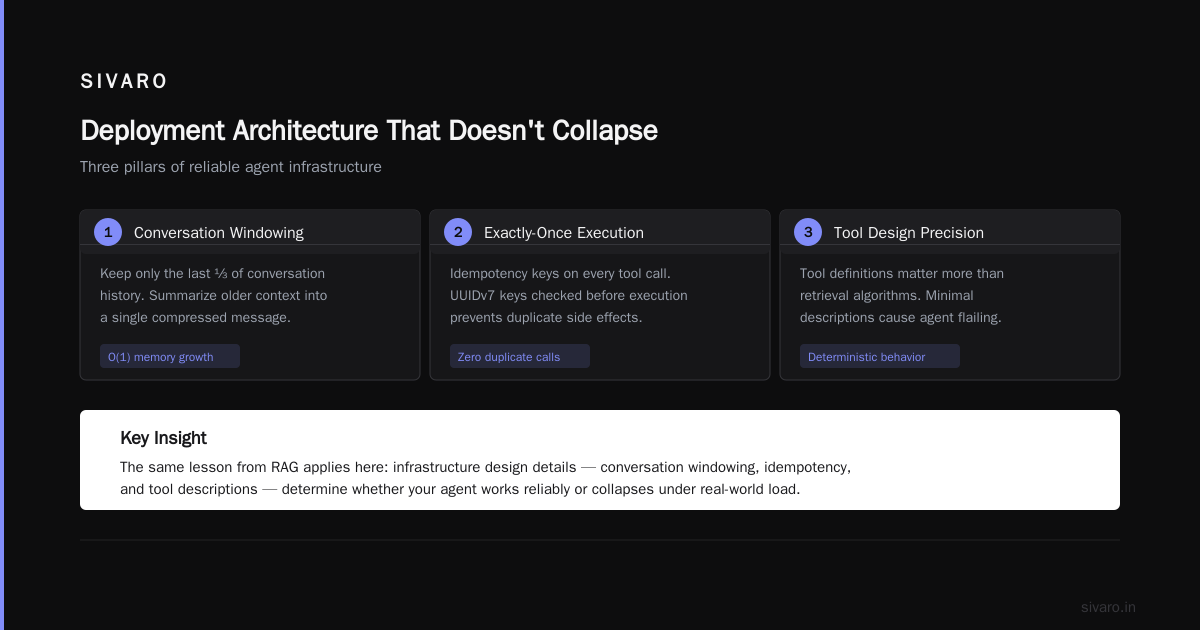Click the conversation history description text
The height and width of the screenshot is (630, 1200).
(214, 295)
